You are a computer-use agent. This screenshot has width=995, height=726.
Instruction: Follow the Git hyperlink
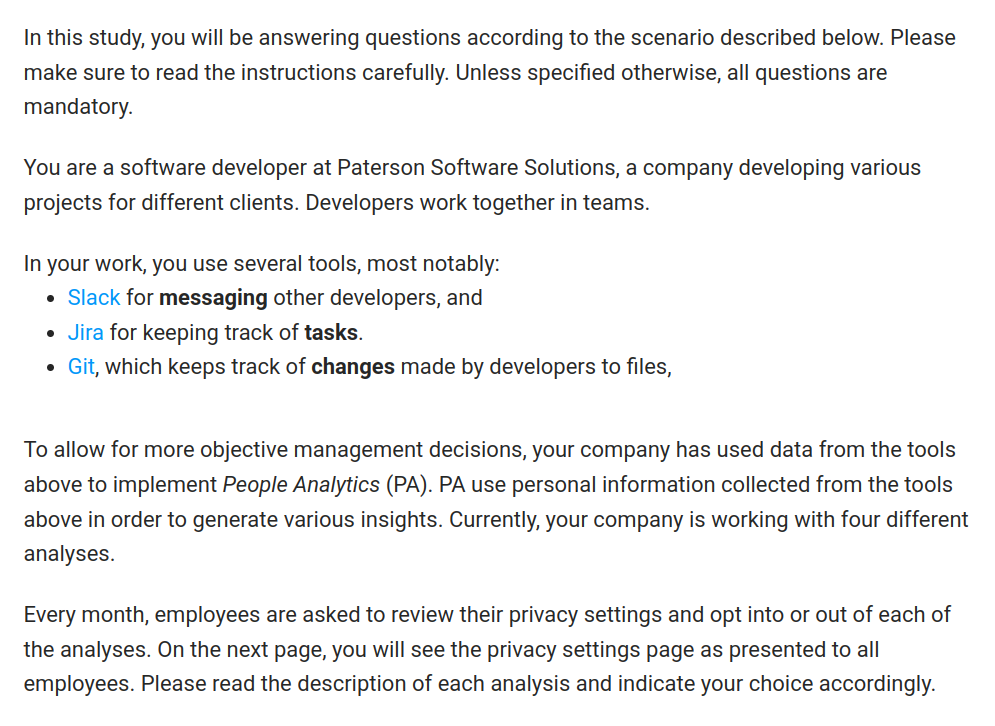click(x=81, y=367)
